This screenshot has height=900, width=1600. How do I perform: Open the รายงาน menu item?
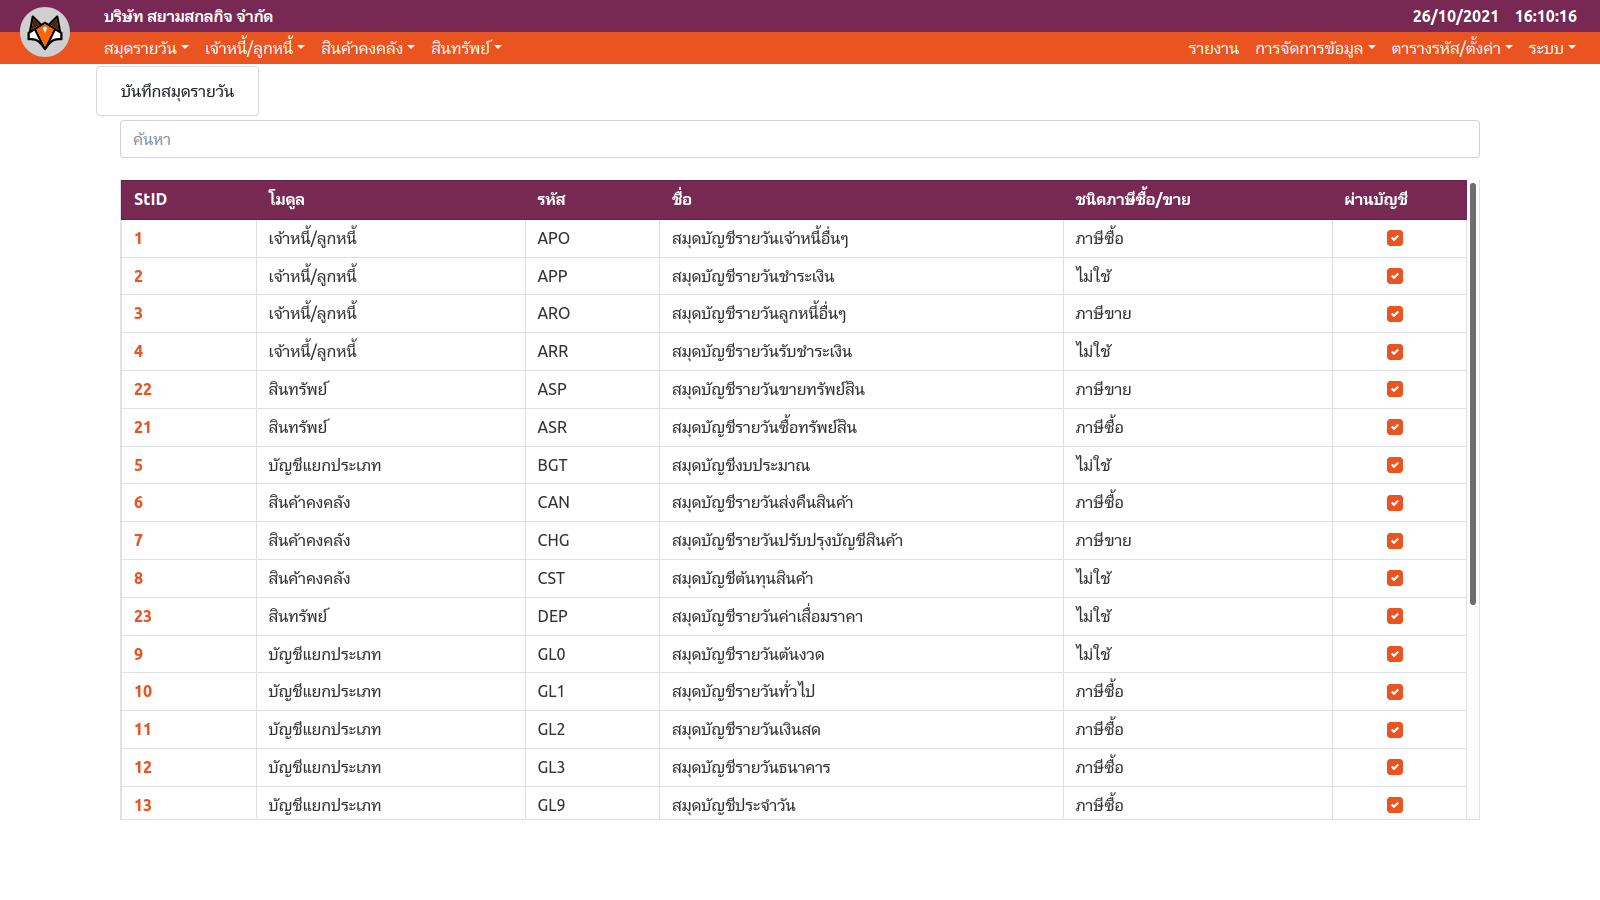tap(1213, 48)
